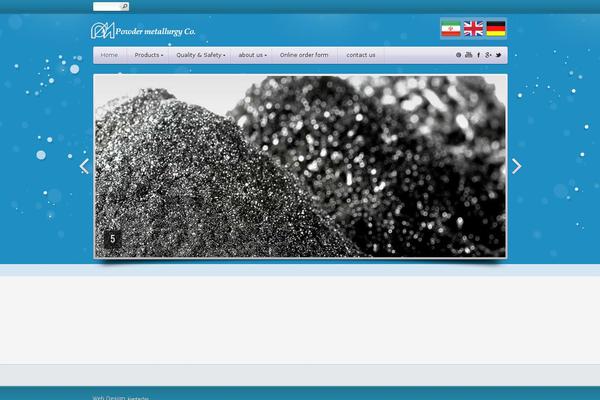Viewport: 600px width, 400px height.
Task: Click into the search text field
Action: pyautogui.click(x=106, y=6)
